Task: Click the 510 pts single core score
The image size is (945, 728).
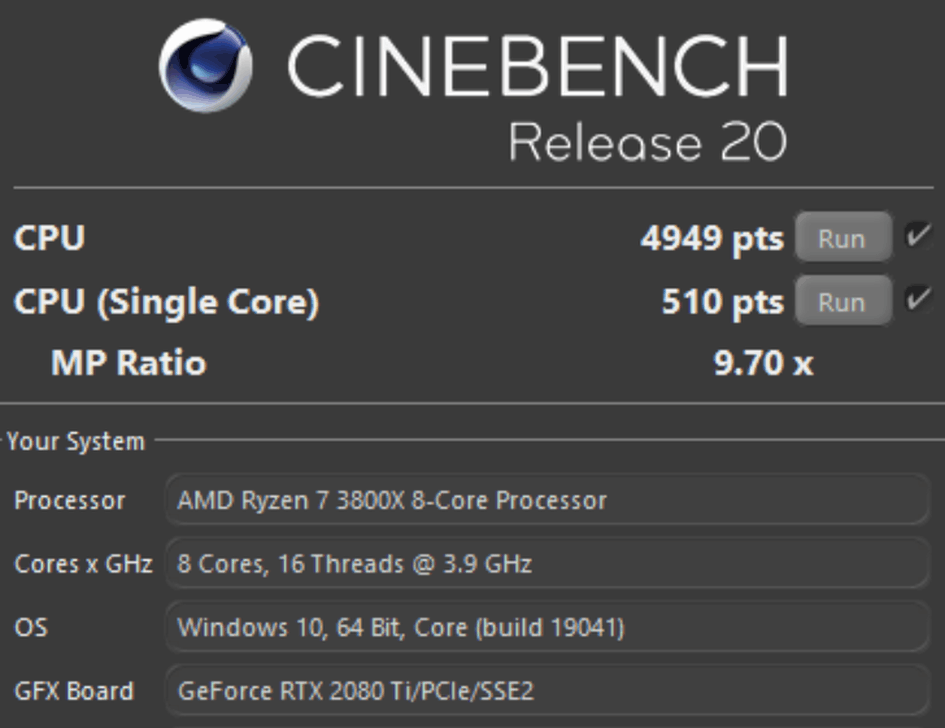Action: [x=723, y=302]
